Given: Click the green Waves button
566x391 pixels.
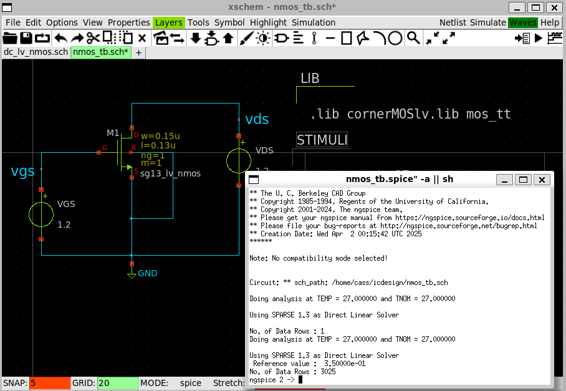Looking at the screenshot, I should coord(523,22).
